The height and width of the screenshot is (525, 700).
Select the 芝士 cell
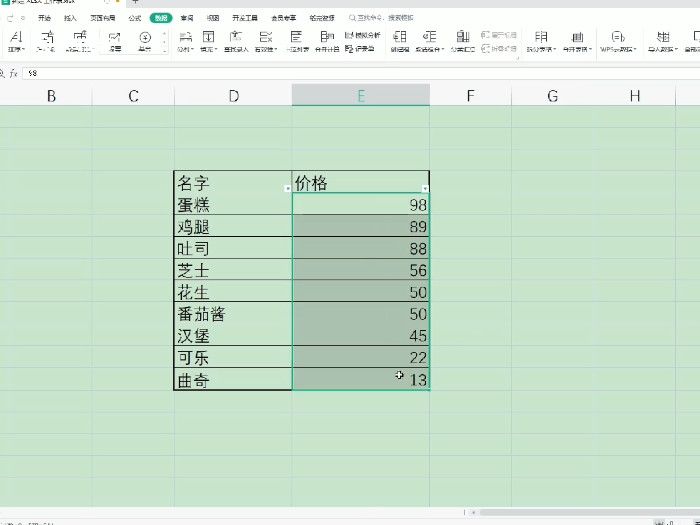[233, 270]
